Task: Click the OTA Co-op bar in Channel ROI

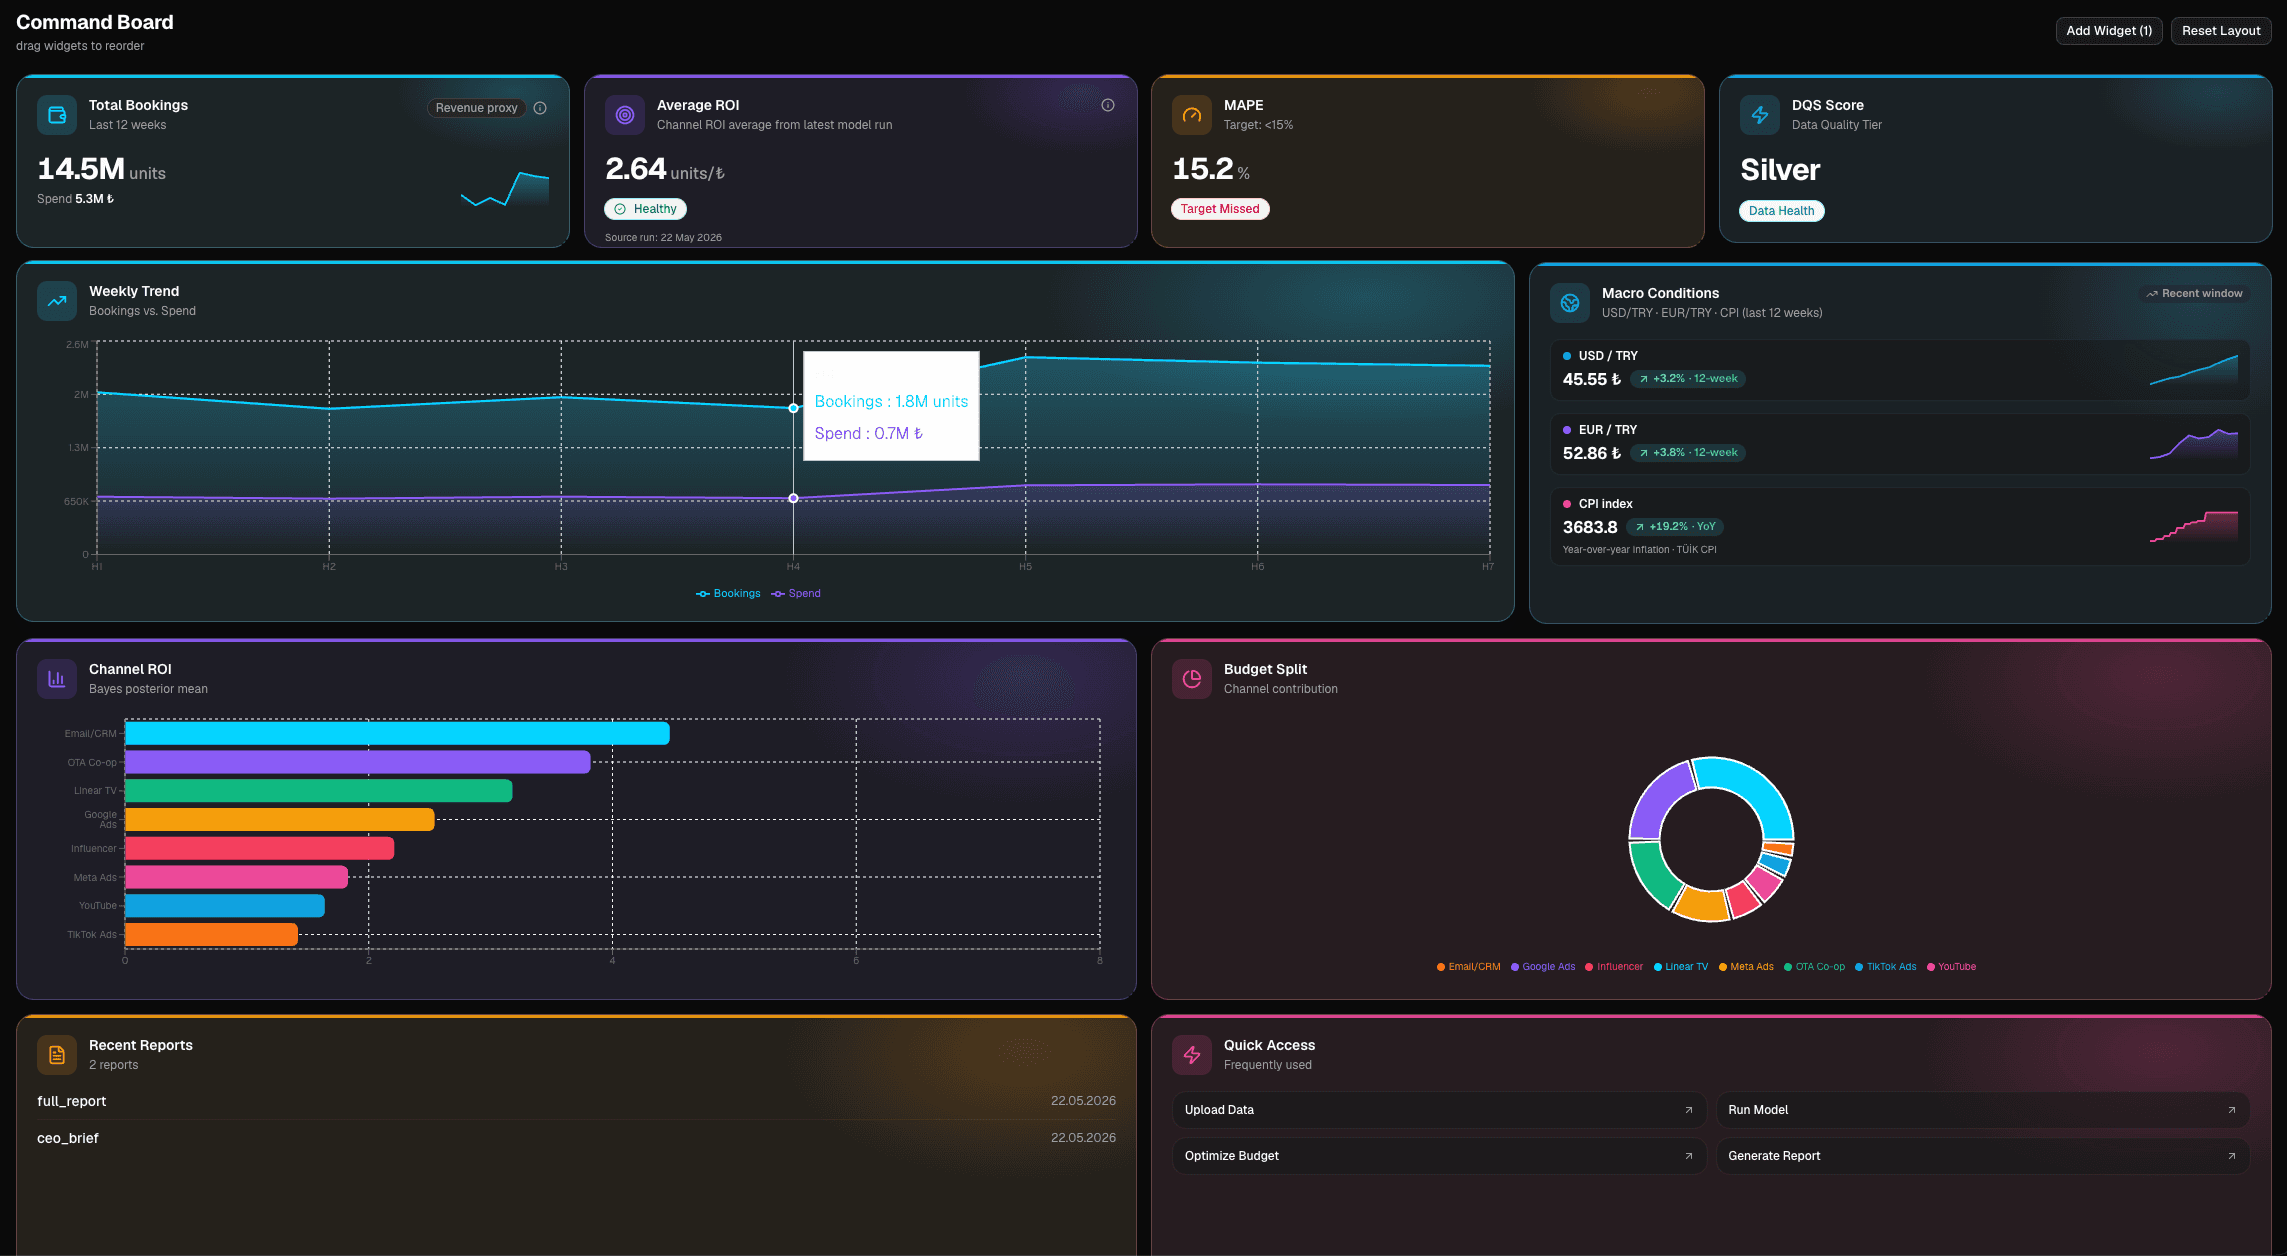Action: 358,762
